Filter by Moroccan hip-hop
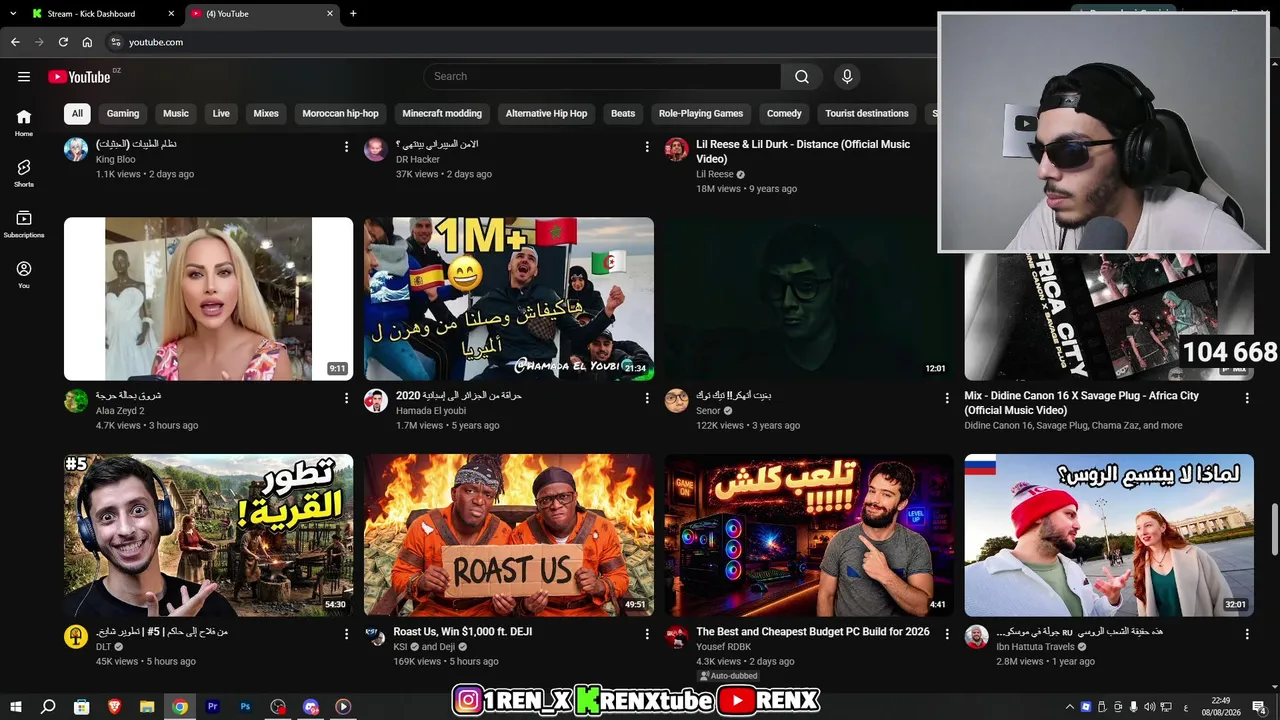Image resolution: width=1280 pixels, height=720 pixels. (x=341, y=113)
